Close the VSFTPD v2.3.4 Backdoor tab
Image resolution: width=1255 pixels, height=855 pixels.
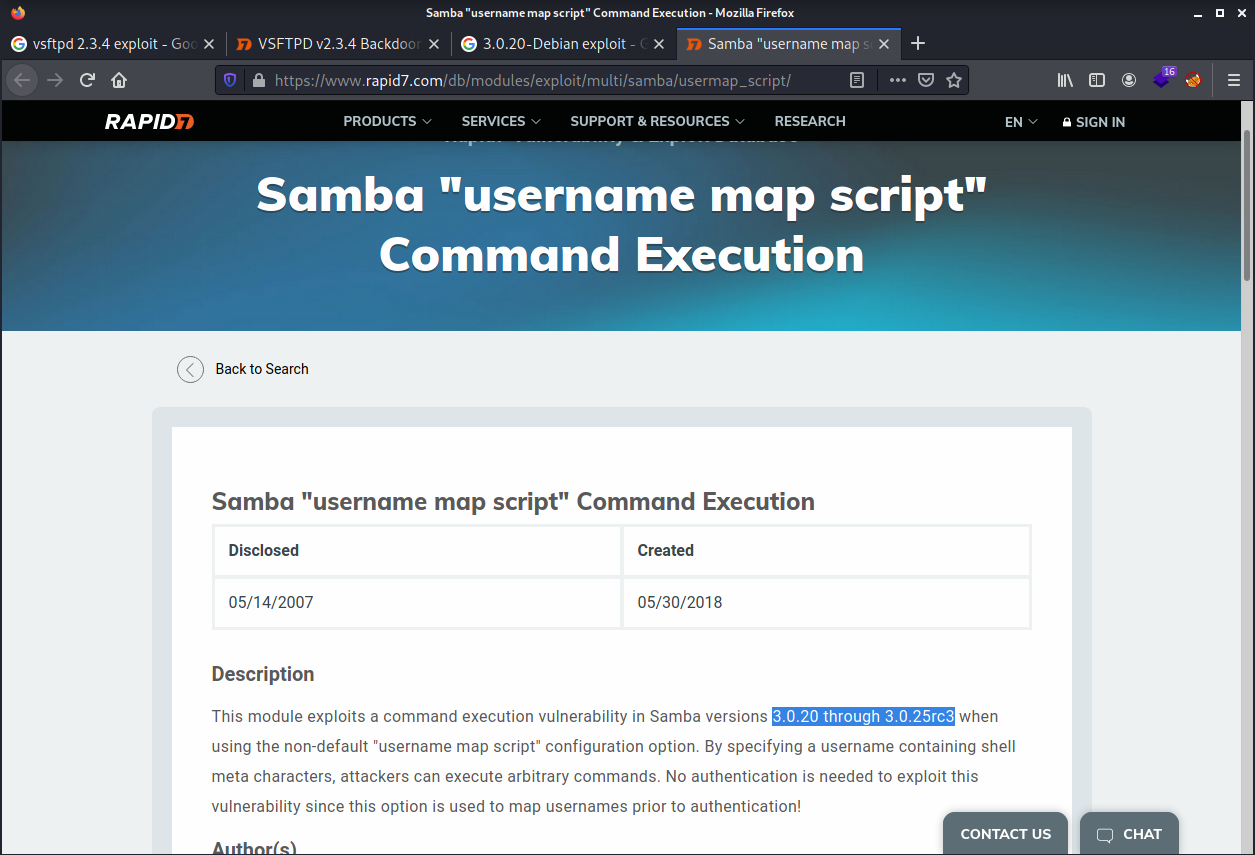(434, 44)
